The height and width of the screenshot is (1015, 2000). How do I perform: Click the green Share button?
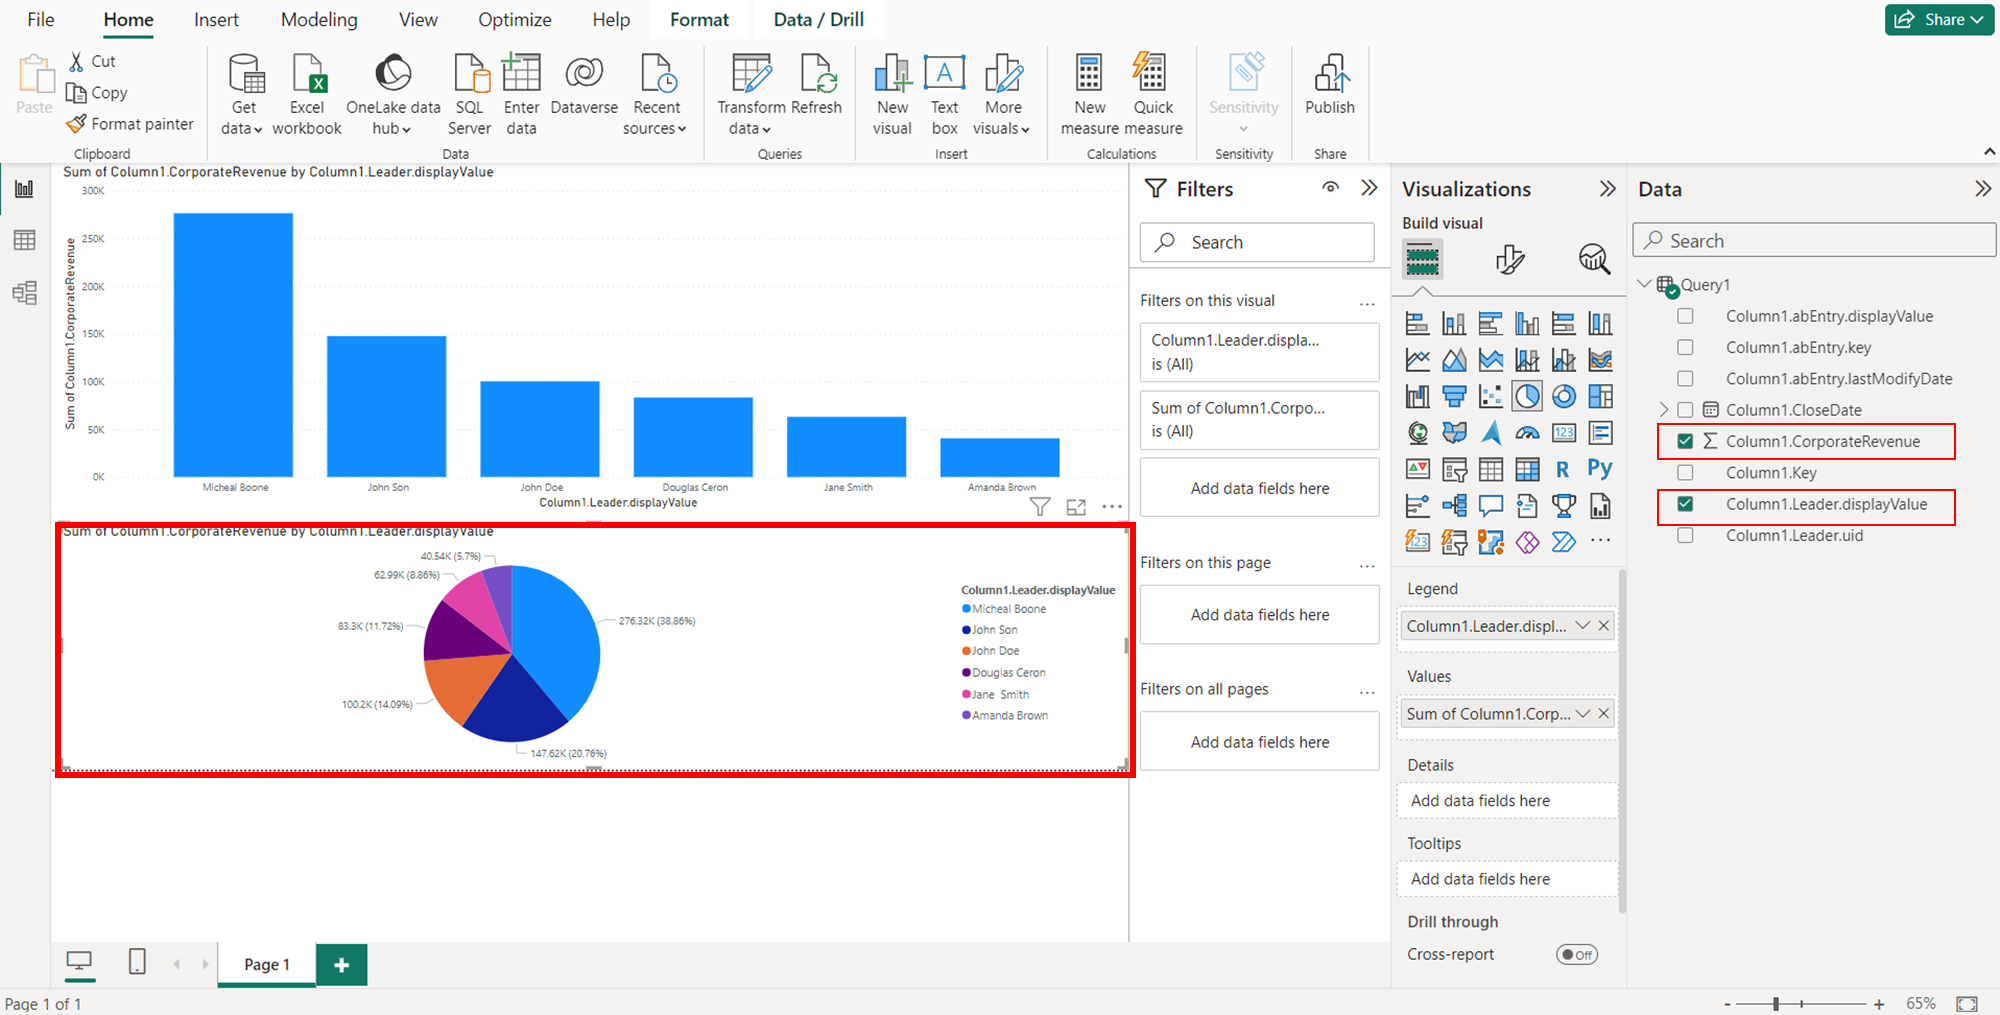[1939, 19]
